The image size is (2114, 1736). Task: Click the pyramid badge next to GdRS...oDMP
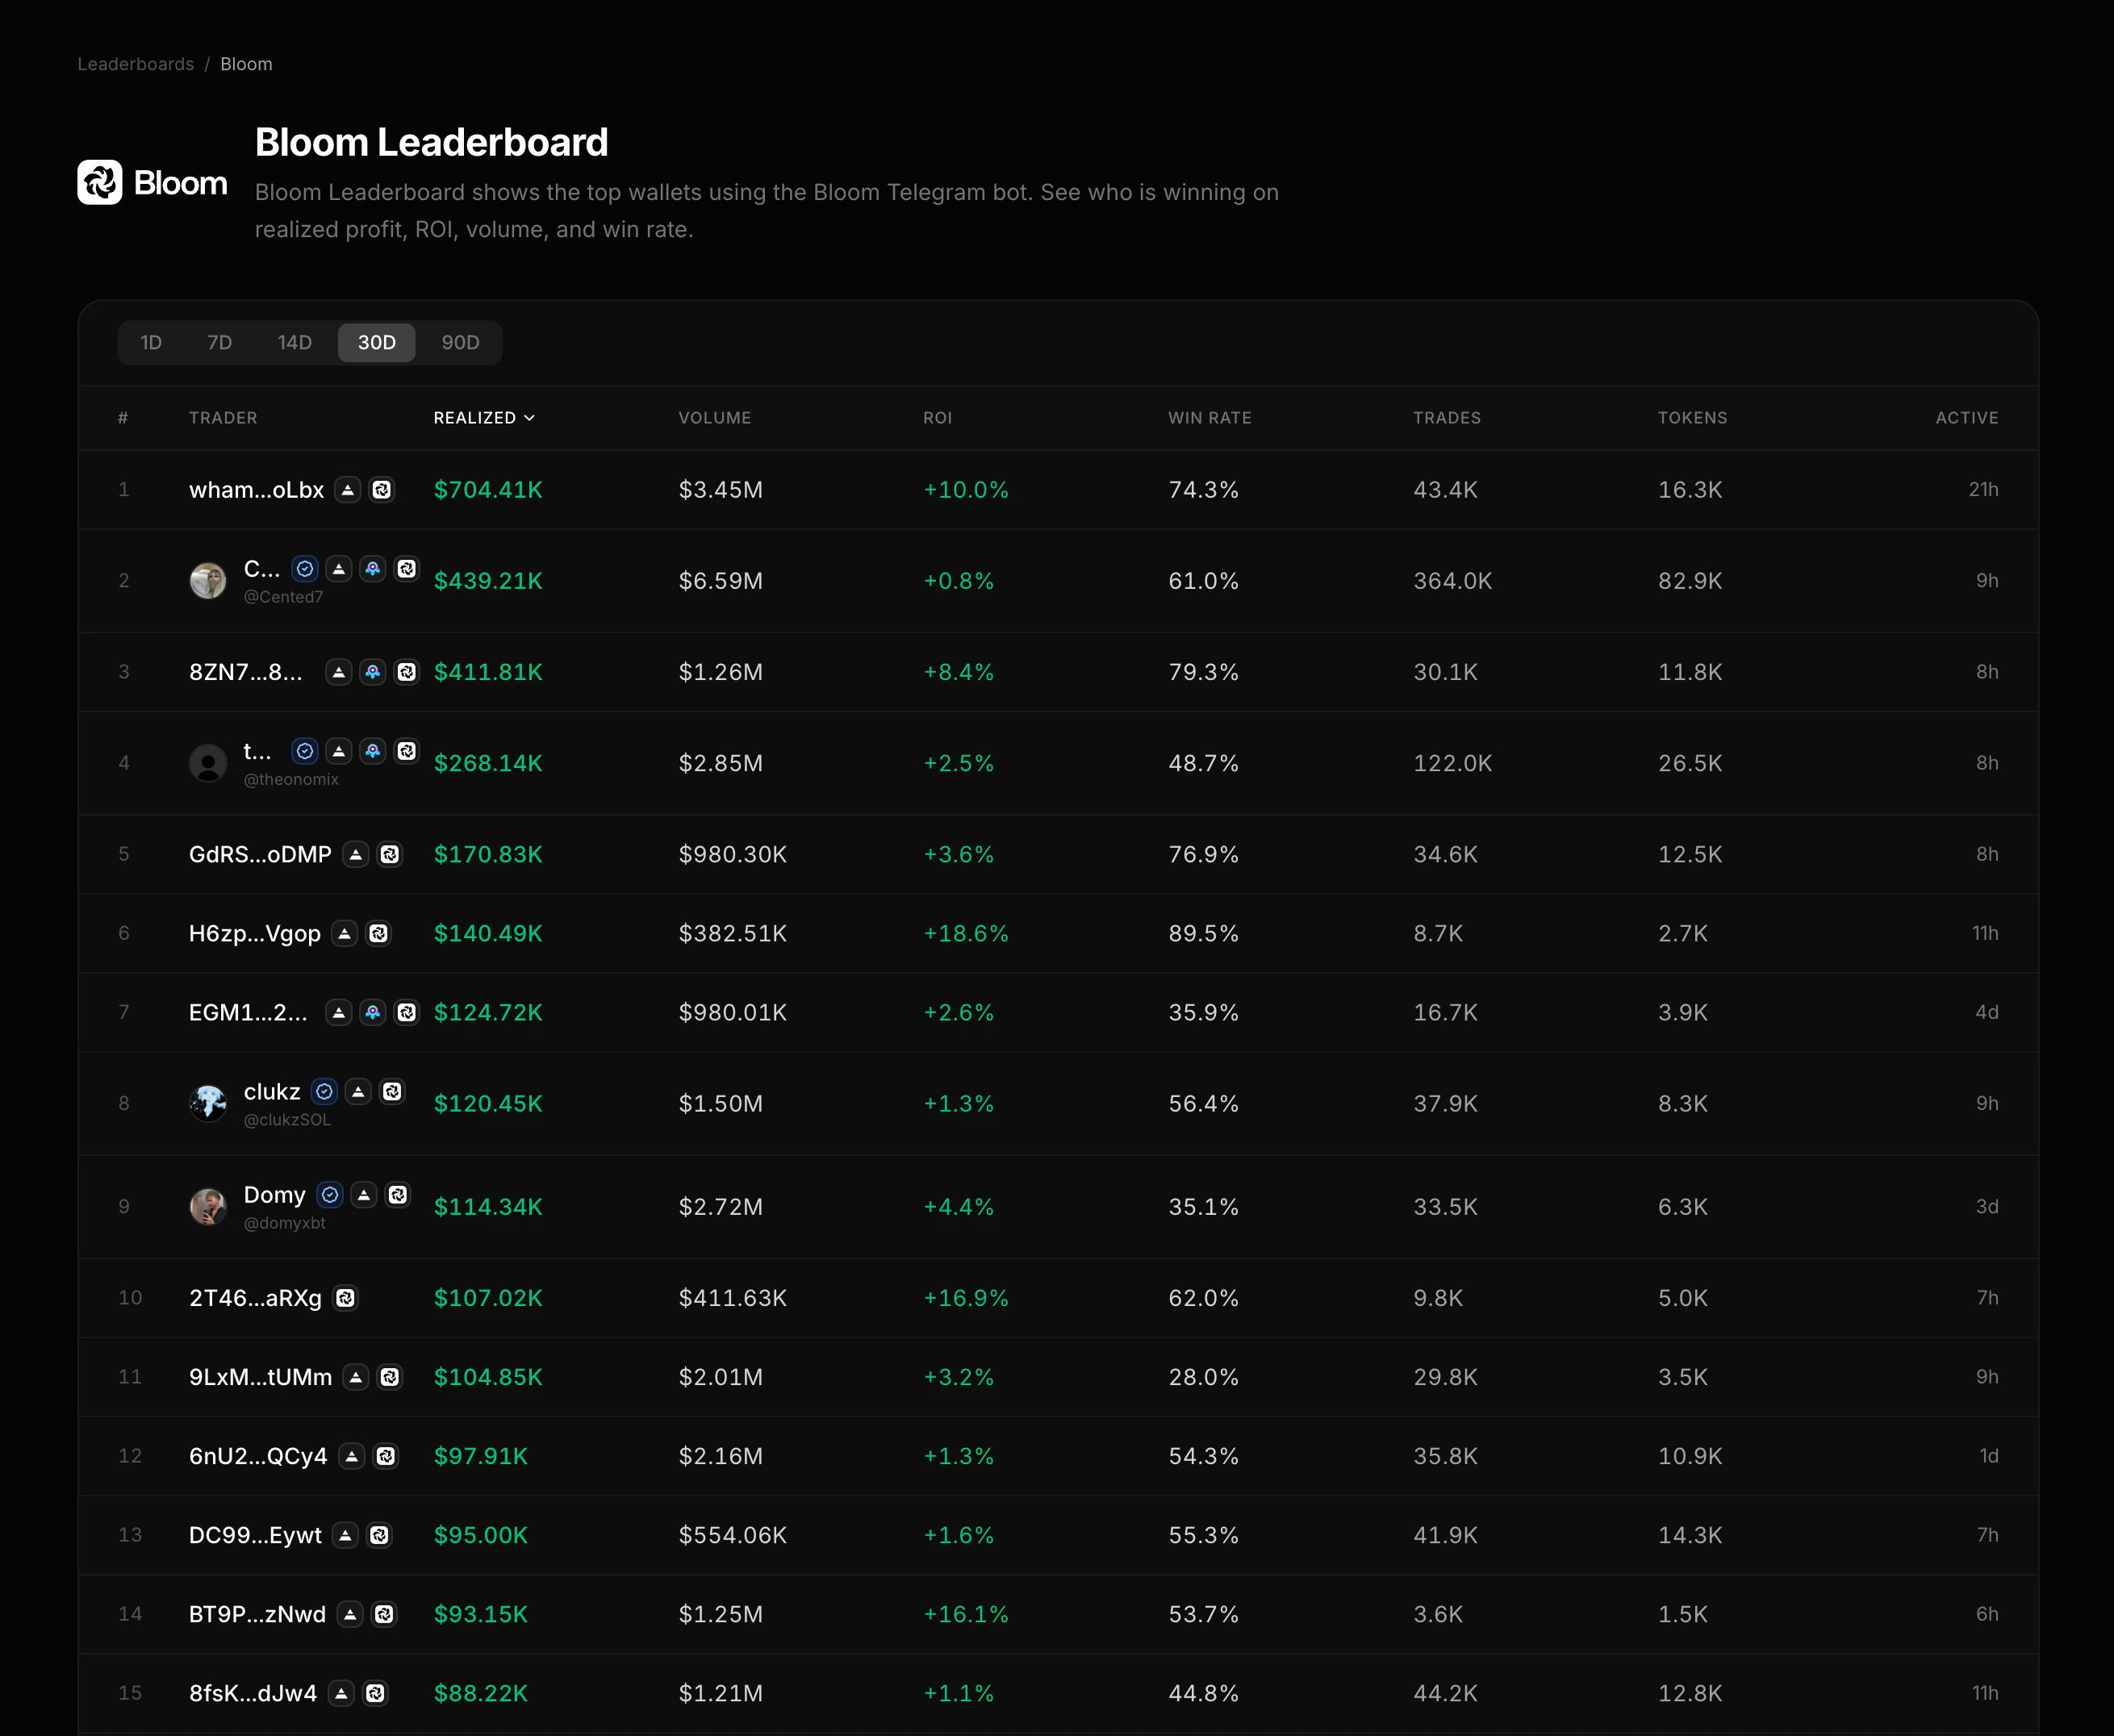tap(356, 854)
